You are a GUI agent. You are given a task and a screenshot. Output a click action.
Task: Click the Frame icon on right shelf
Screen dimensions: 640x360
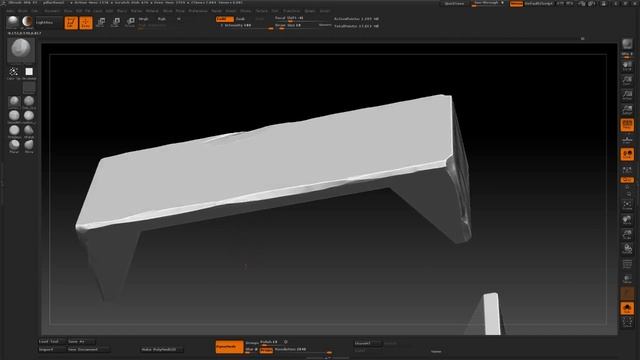pos(627,204)
